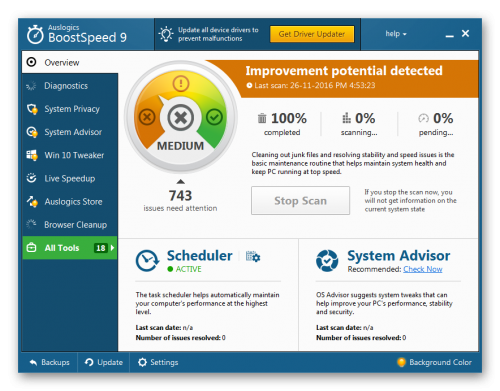The width and height of the screenshot is (500, 391).
Task: Follow the Check Now link
Action: [x=423, y=269]
